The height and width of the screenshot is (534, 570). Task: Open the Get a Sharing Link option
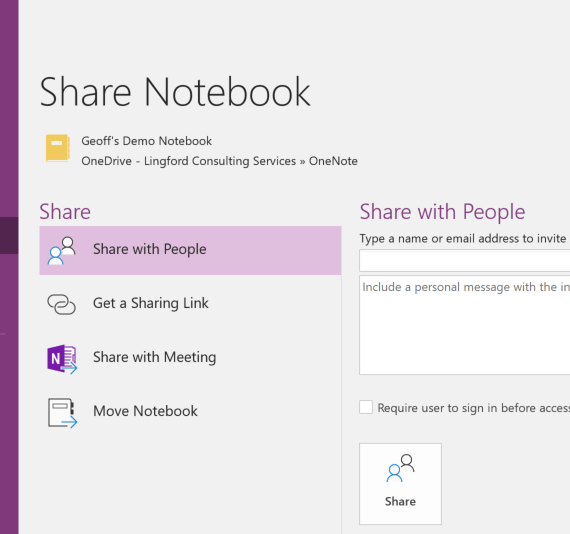190,304
